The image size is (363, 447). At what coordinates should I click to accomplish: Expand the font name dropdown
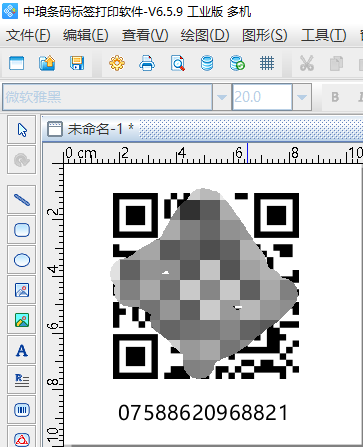pyautogui.click(x=222, y=97)
